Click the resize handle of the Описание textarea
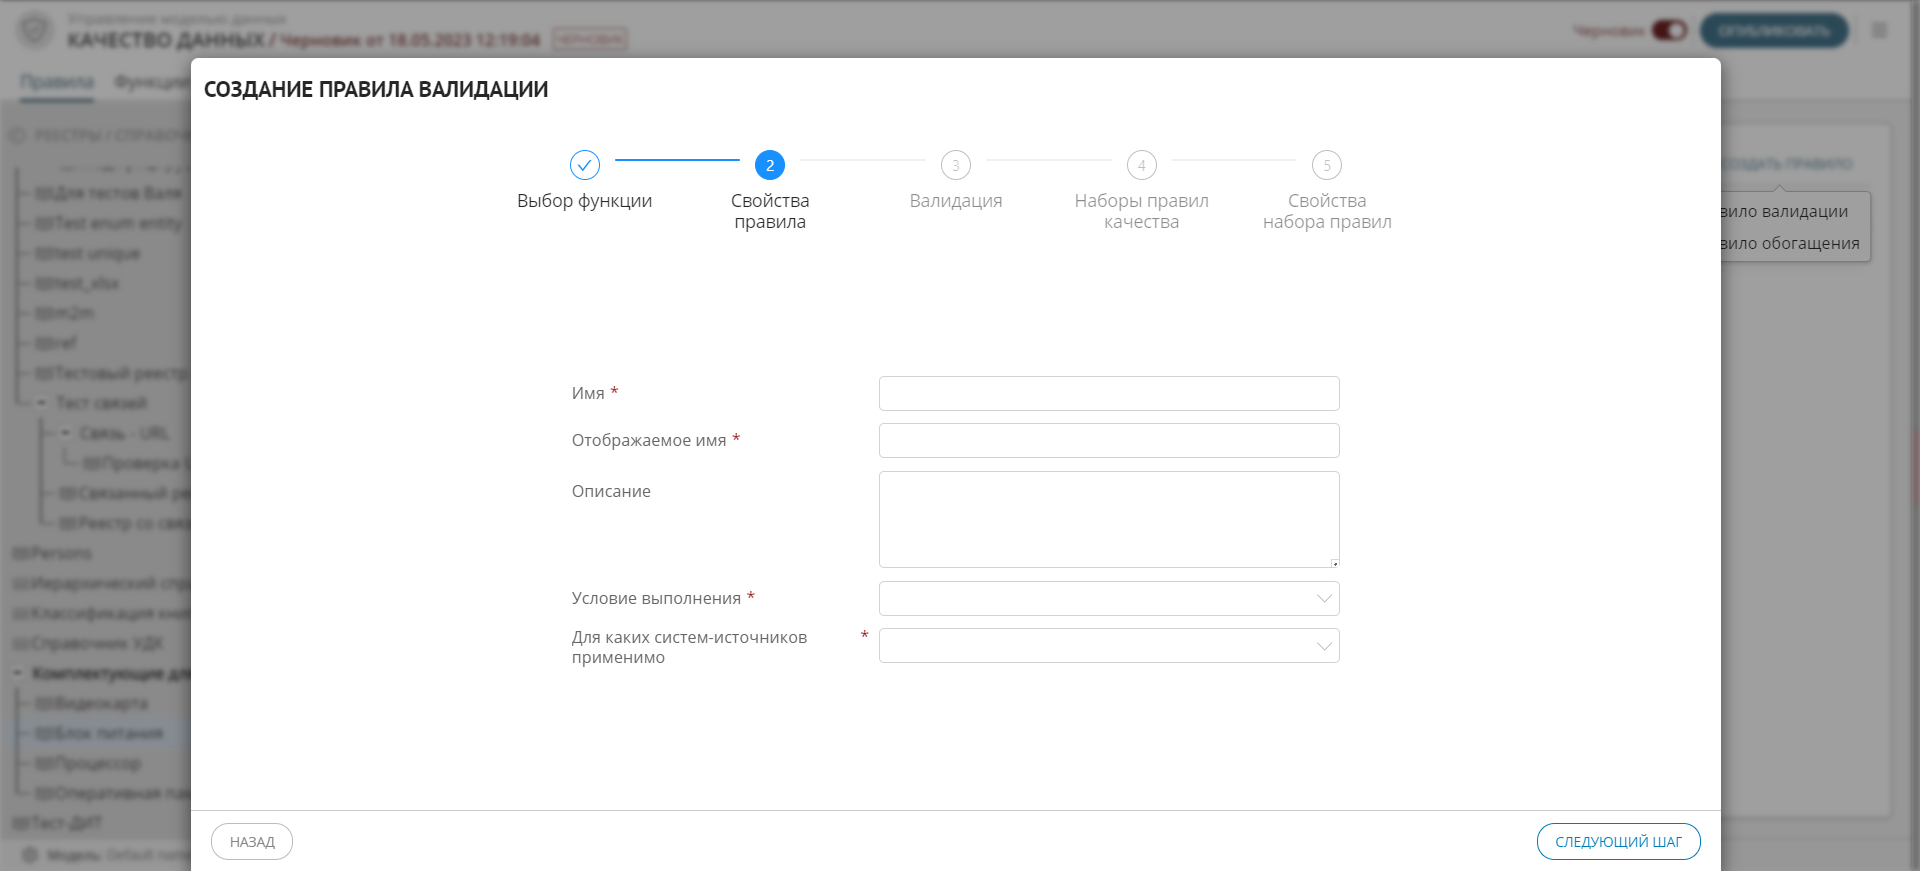The height and width of the screenshot is (871, 1920). (x=1334, y=563)
